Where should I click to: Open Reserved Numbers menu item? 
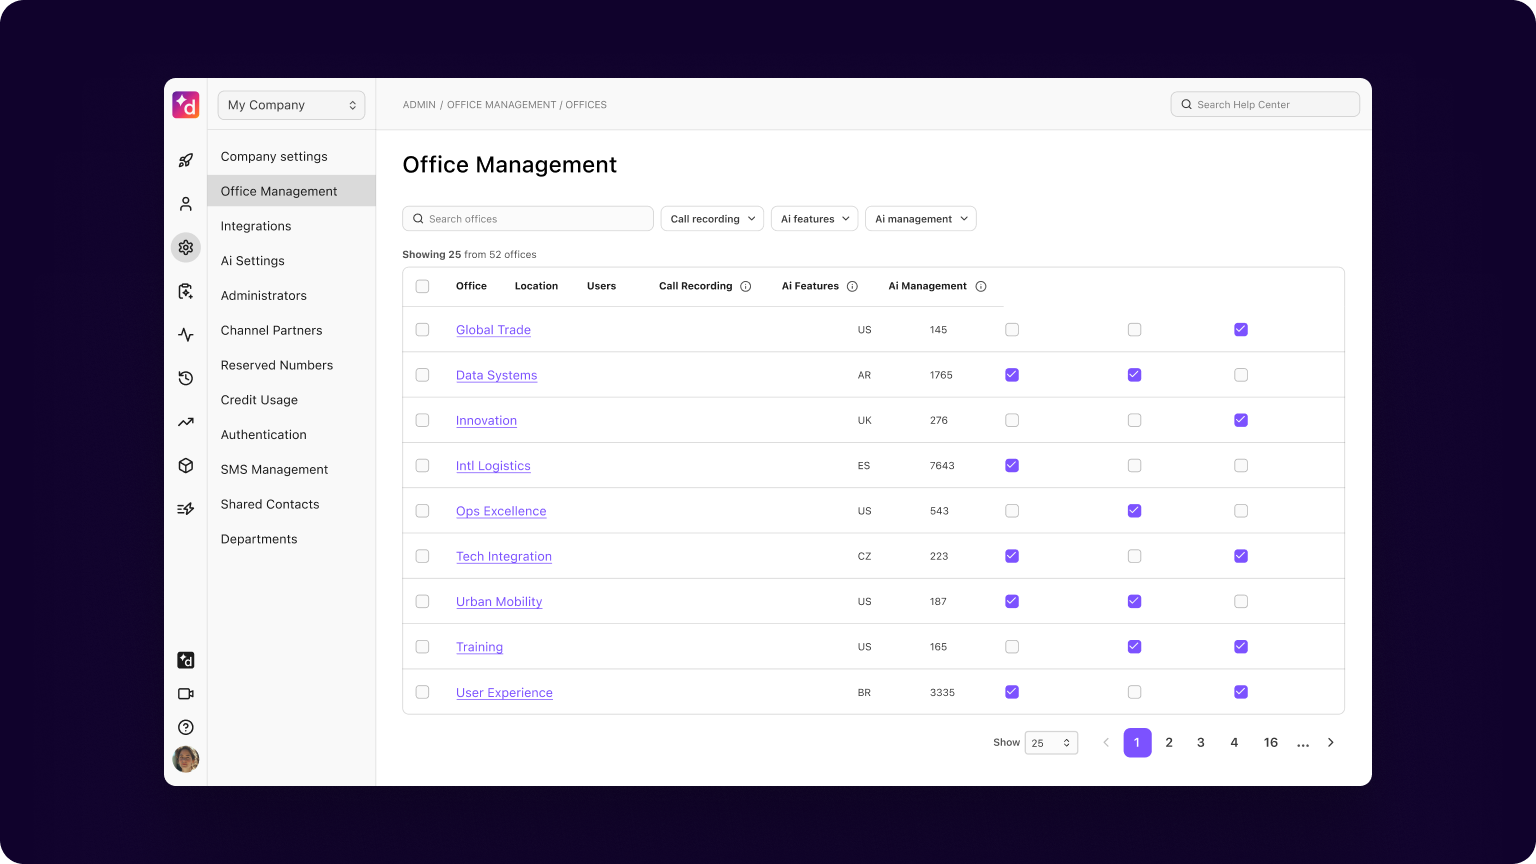(x=291, y=365)
